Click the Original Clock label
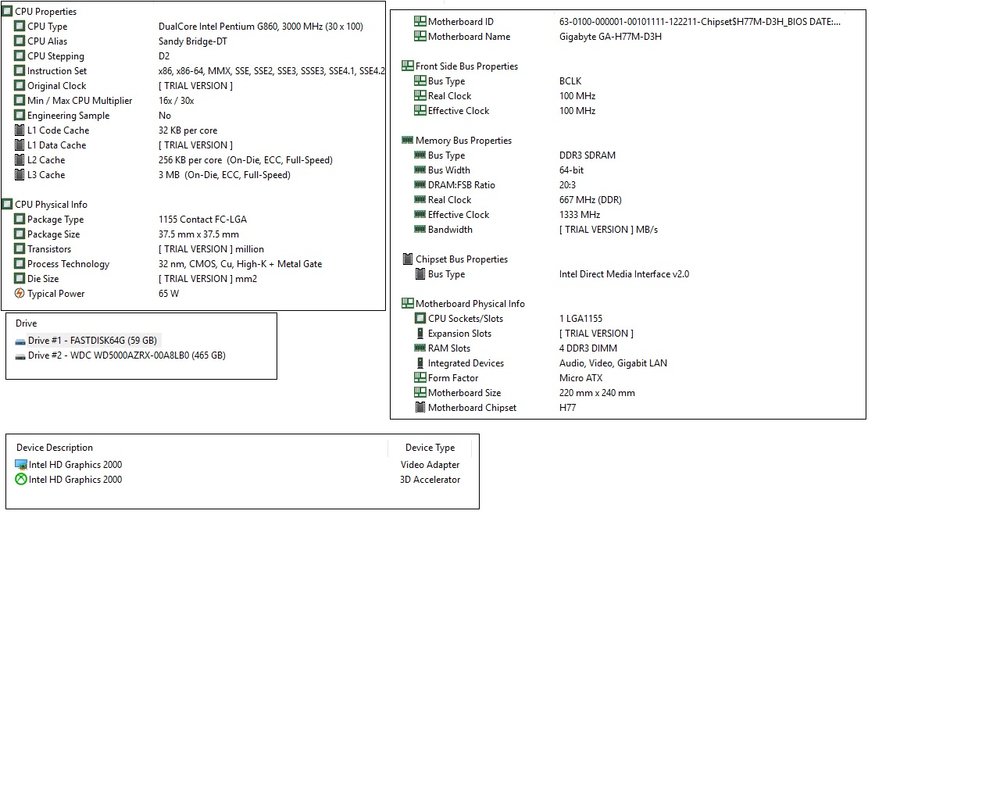The width and height of the screenshot is (1000, 800). [56, 85]
